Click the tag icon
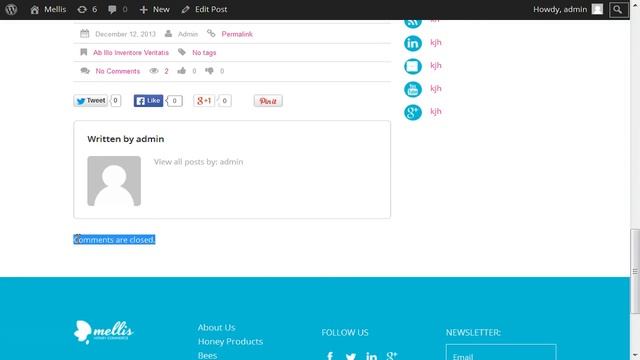The height and width of the screenshot is (360, 640). tap(182, 52)
